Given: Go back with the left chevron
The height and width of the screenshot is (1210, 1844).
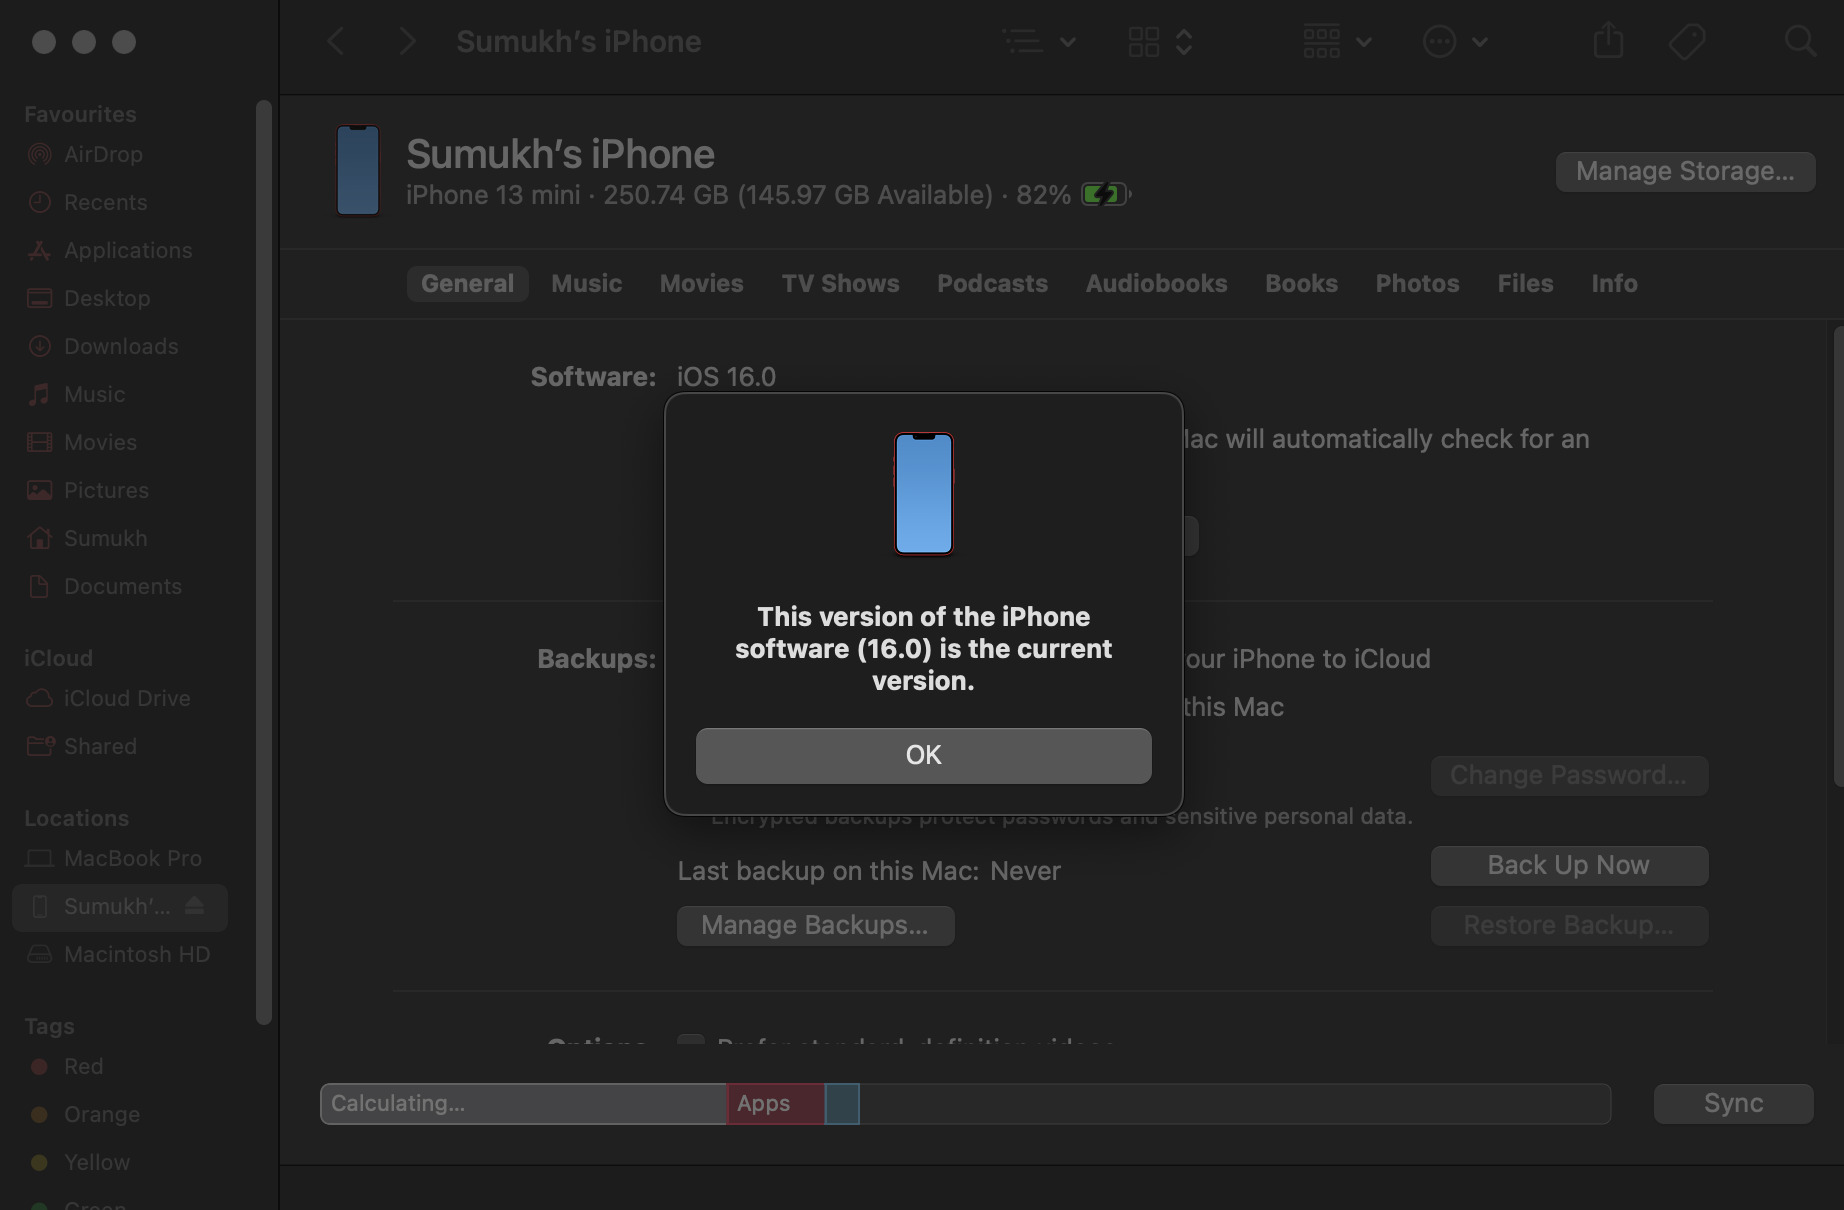Looking at the screenshot, I should [x=336, y=42].
